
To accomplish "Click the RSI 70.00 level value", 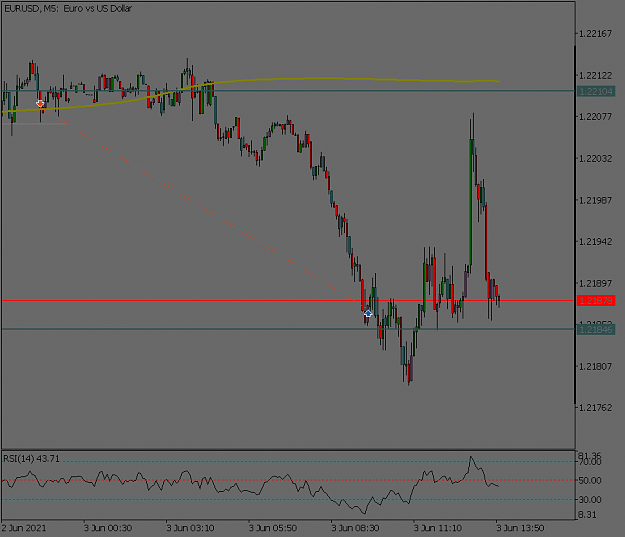I will tap(590, 462).
